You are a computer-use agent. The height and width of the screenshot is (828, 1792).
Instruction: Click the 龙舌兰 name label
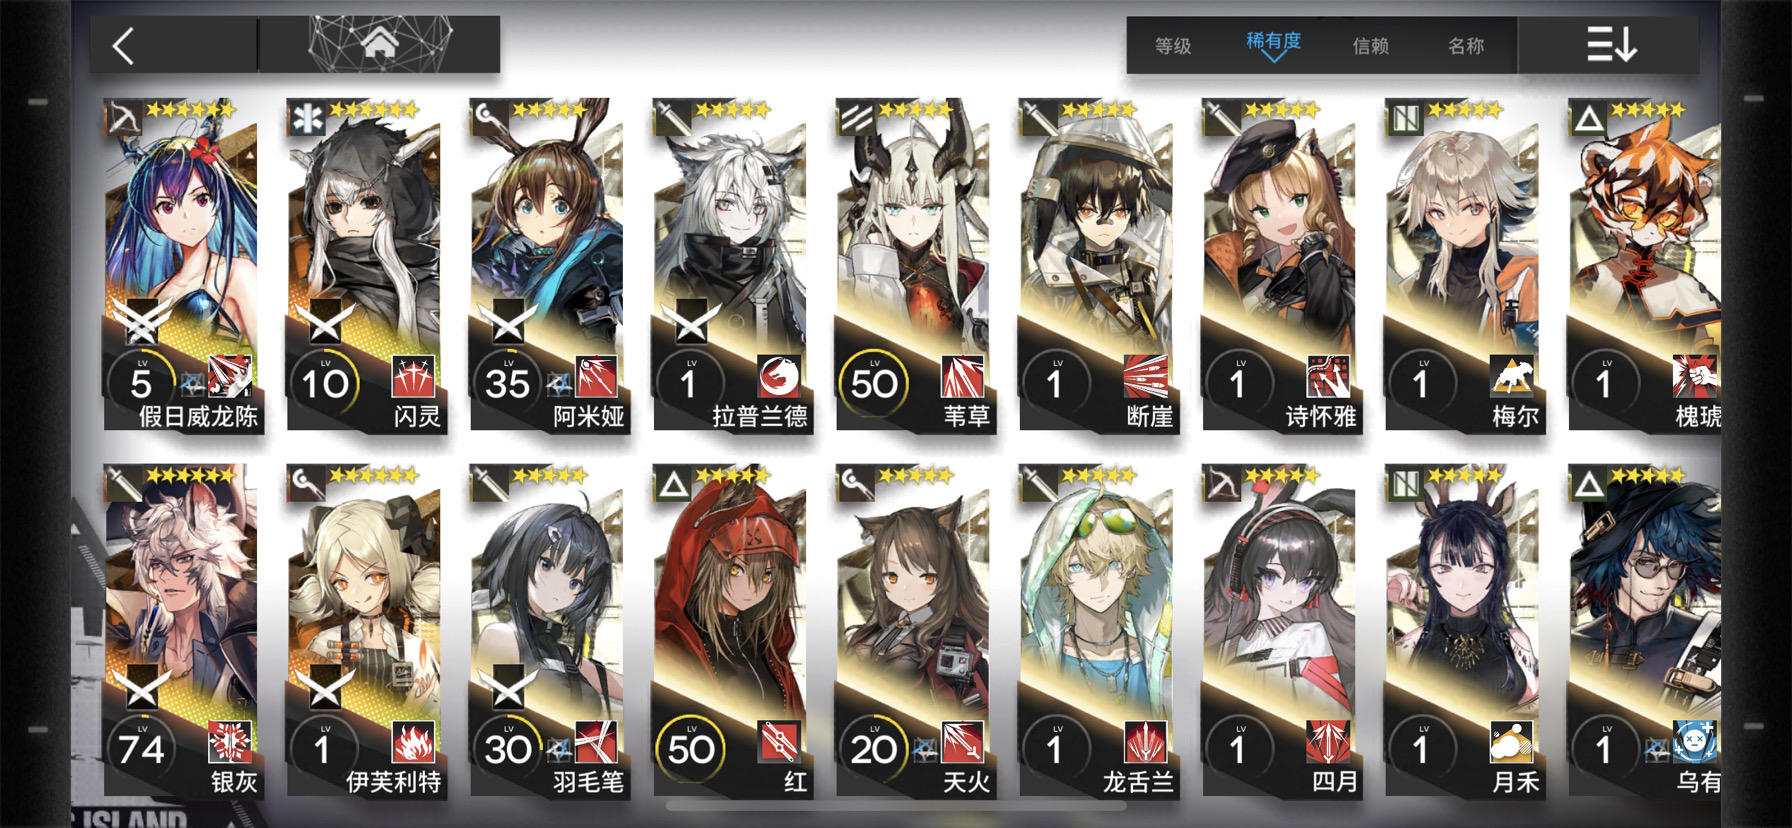1138,782
